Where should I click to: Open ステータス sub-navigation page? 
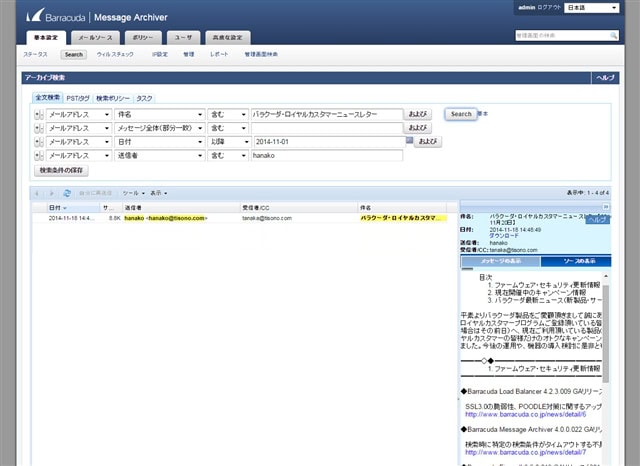(x=36, y=54)
